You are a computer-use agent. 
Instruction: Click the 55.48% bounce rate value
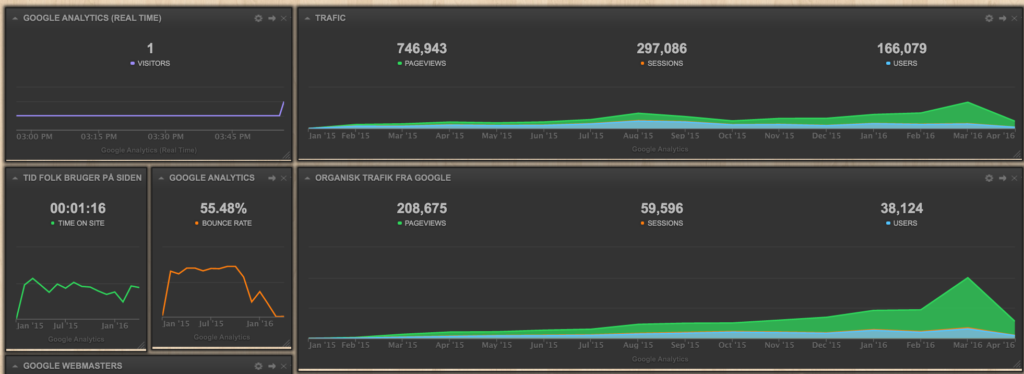(x=223, y=209)
